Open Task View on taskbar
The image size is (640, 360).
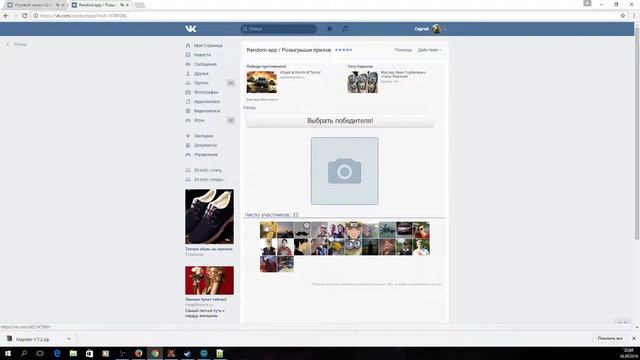tap(40, 353)
